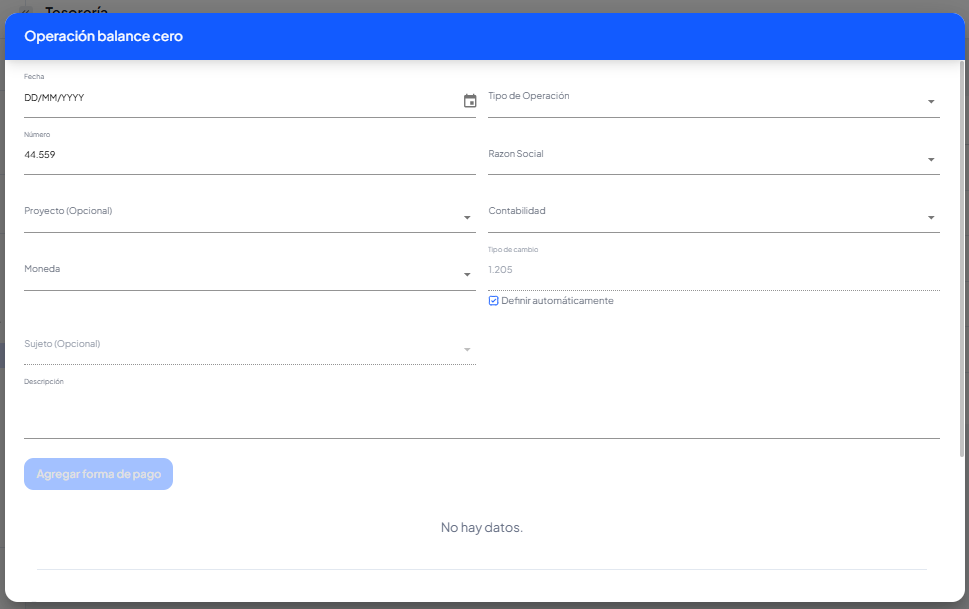
Task: Click the Operación balance cero dialog title
Action: (x=104, y=37)
